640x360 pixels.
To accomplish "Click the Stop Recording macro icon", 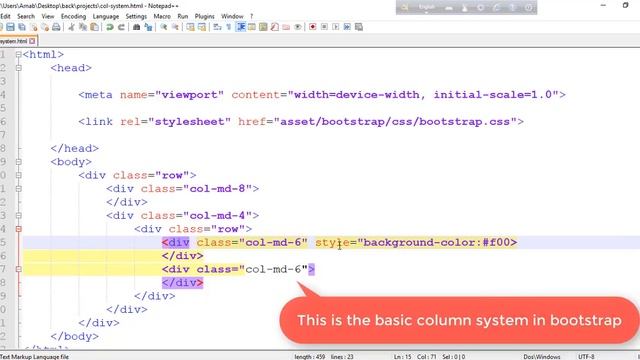I will [324, 27].
